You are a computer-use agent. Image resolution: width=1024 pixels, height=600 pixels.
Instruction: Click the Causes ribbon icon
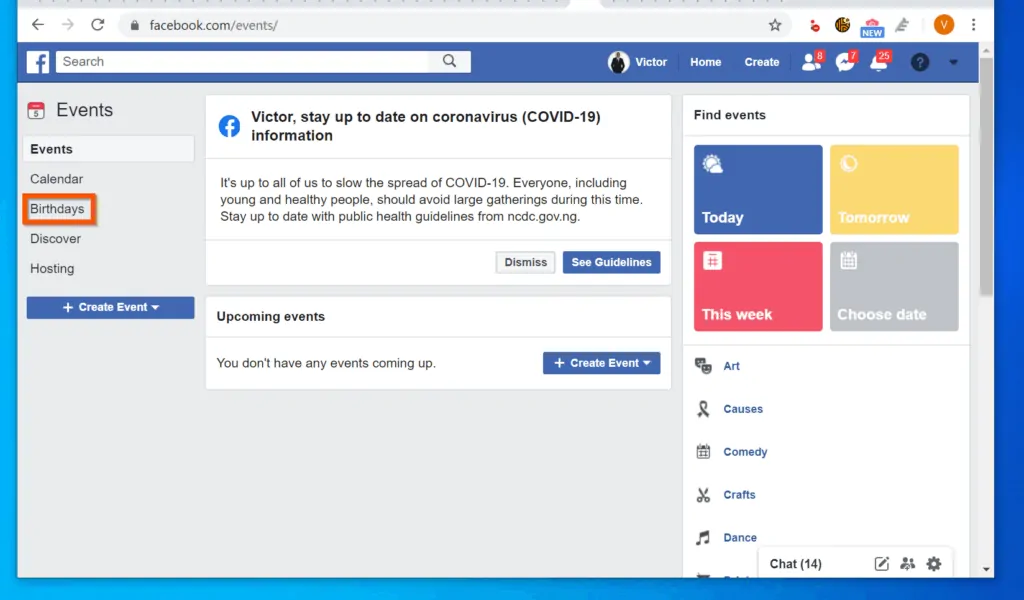coord(703,409)
